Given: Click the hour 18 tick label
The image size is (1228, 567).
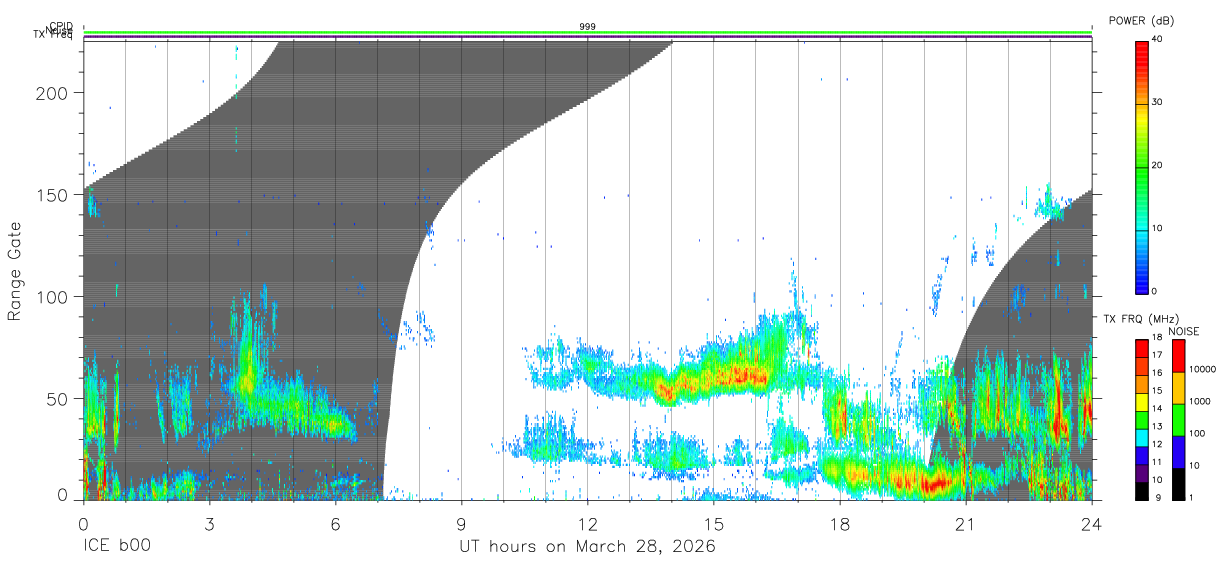Looking at the screenshot, I should 839,523.
